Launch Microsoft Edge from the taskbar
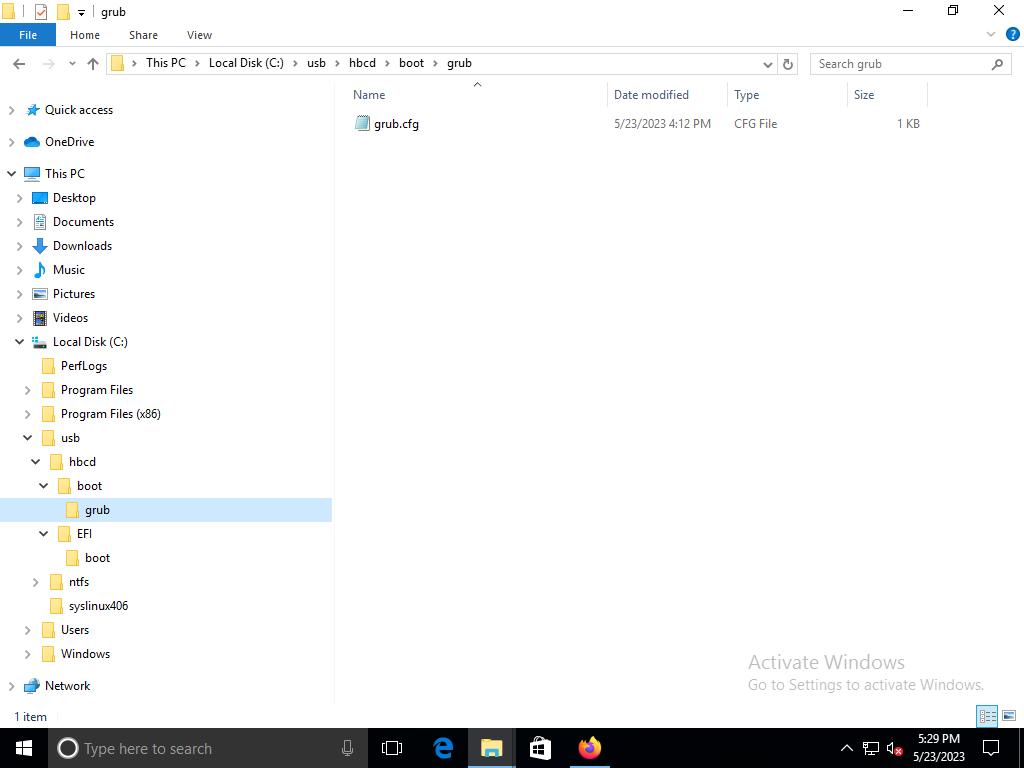1024x768 pixels. [x=443, y=748]
